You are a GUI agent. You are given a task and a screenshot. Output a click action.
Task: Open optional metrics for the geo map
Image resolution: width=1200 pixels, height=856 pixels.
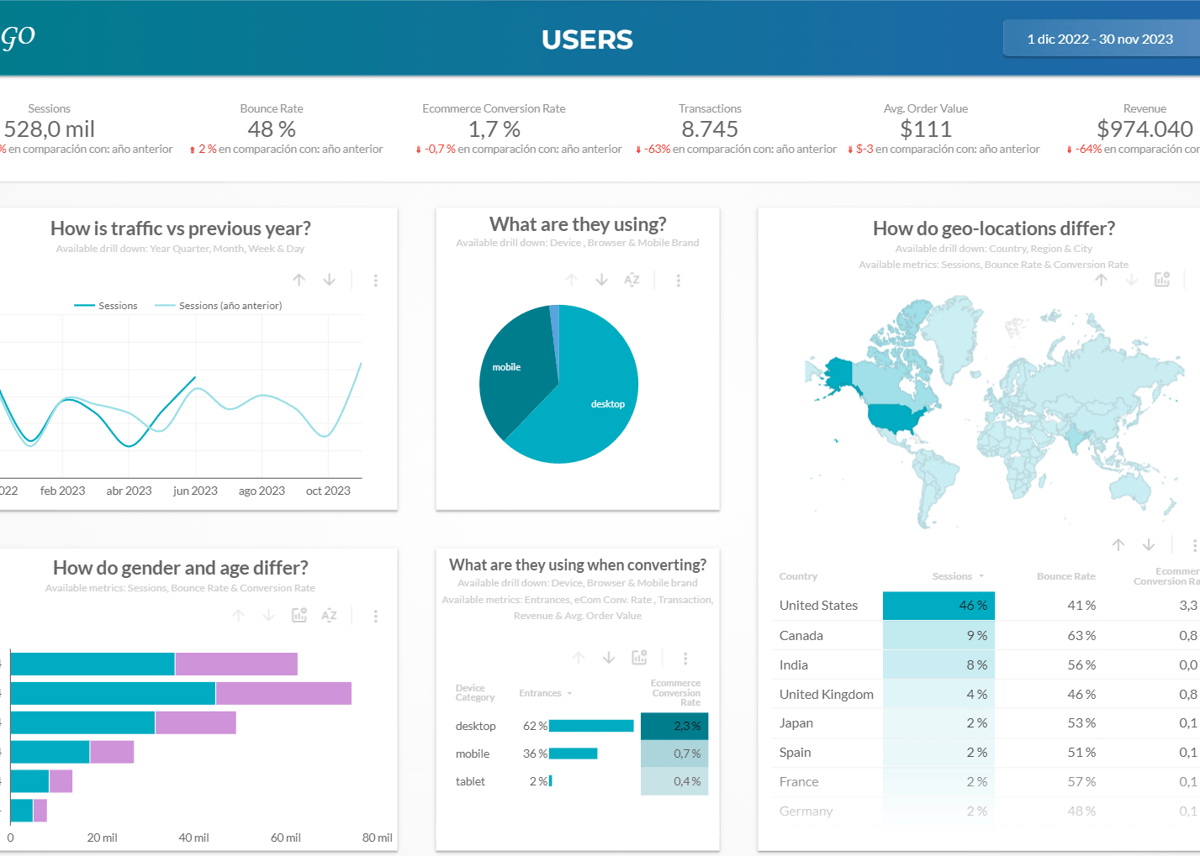(1162, 280)
